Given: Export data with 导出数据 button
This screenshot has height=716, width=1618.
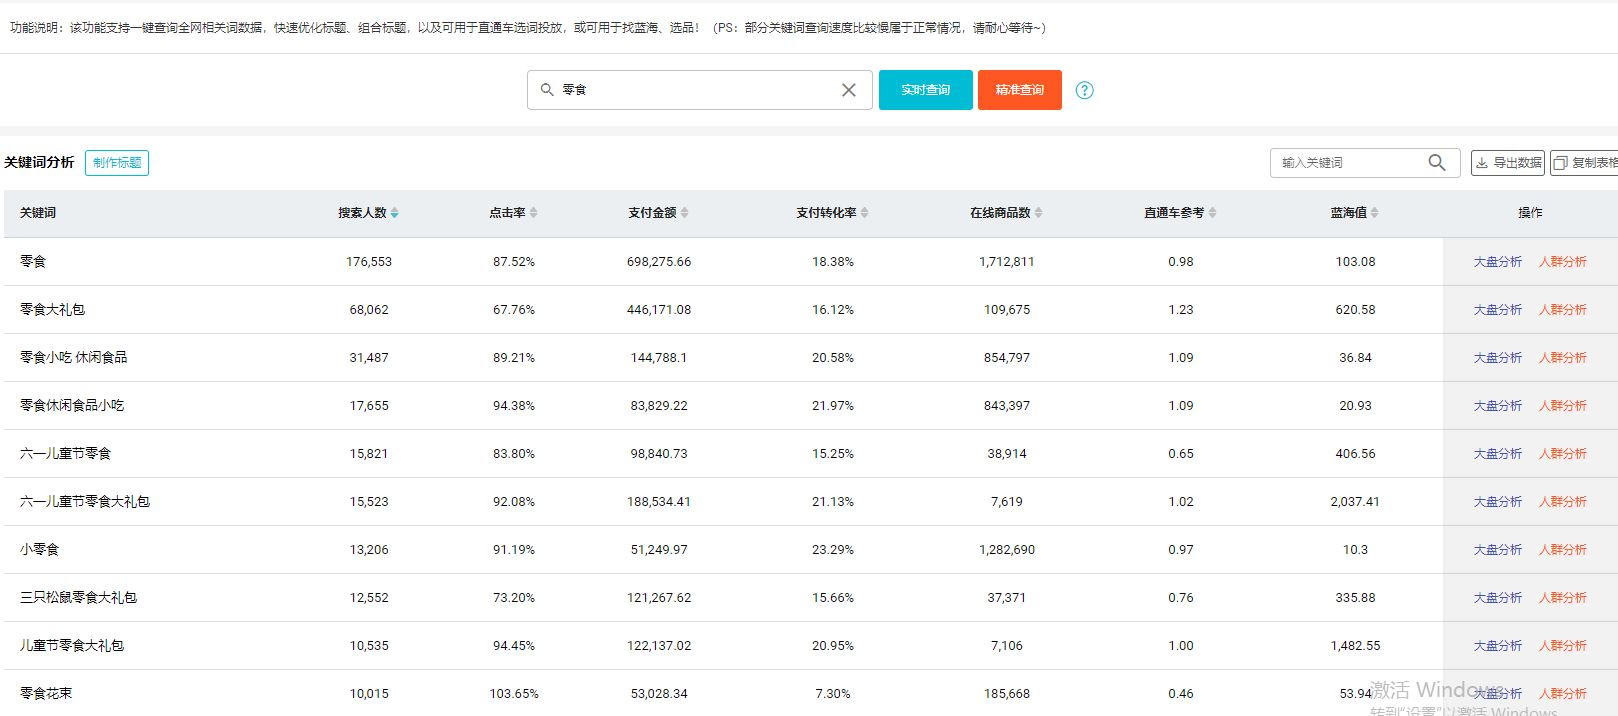Looking at the screenshot, I should pyautogui.click(x=1508, y=163).
